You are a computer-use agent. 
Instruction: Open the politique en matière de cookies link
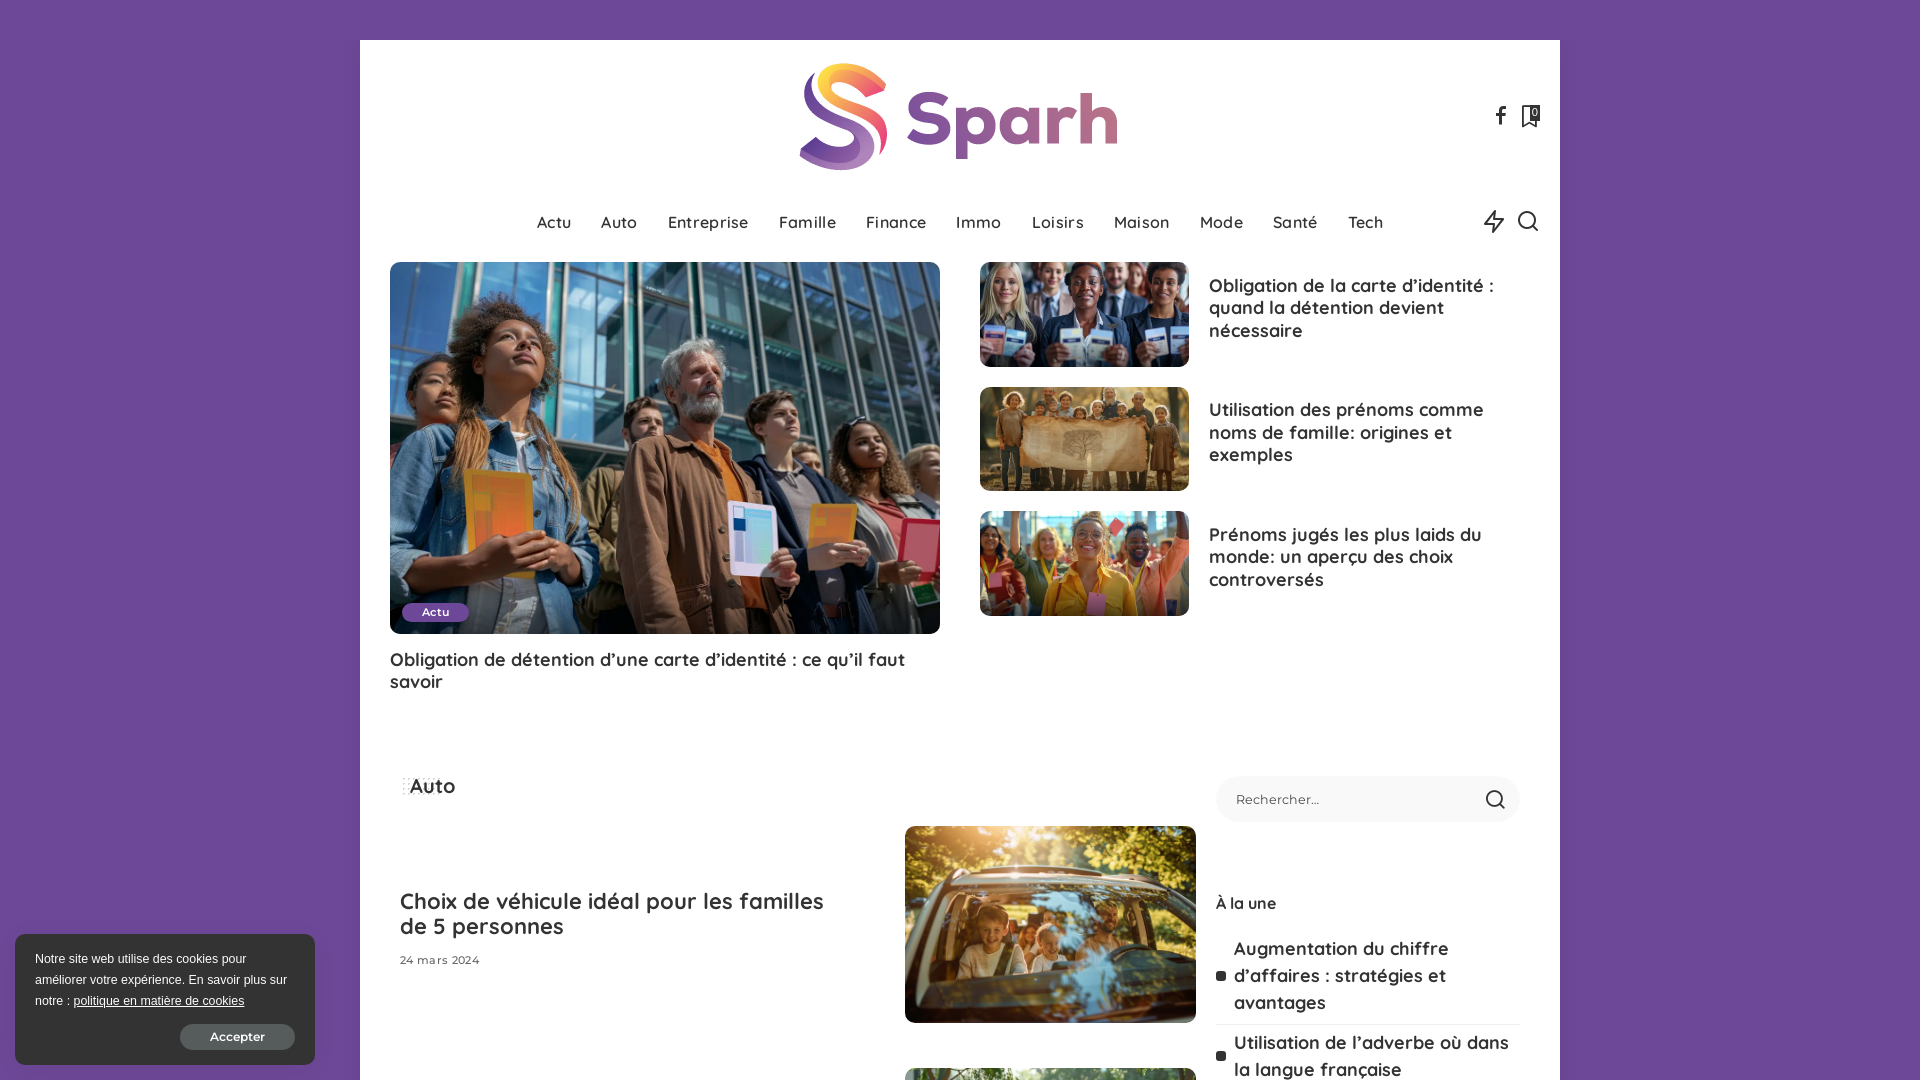coord(158,1001)
